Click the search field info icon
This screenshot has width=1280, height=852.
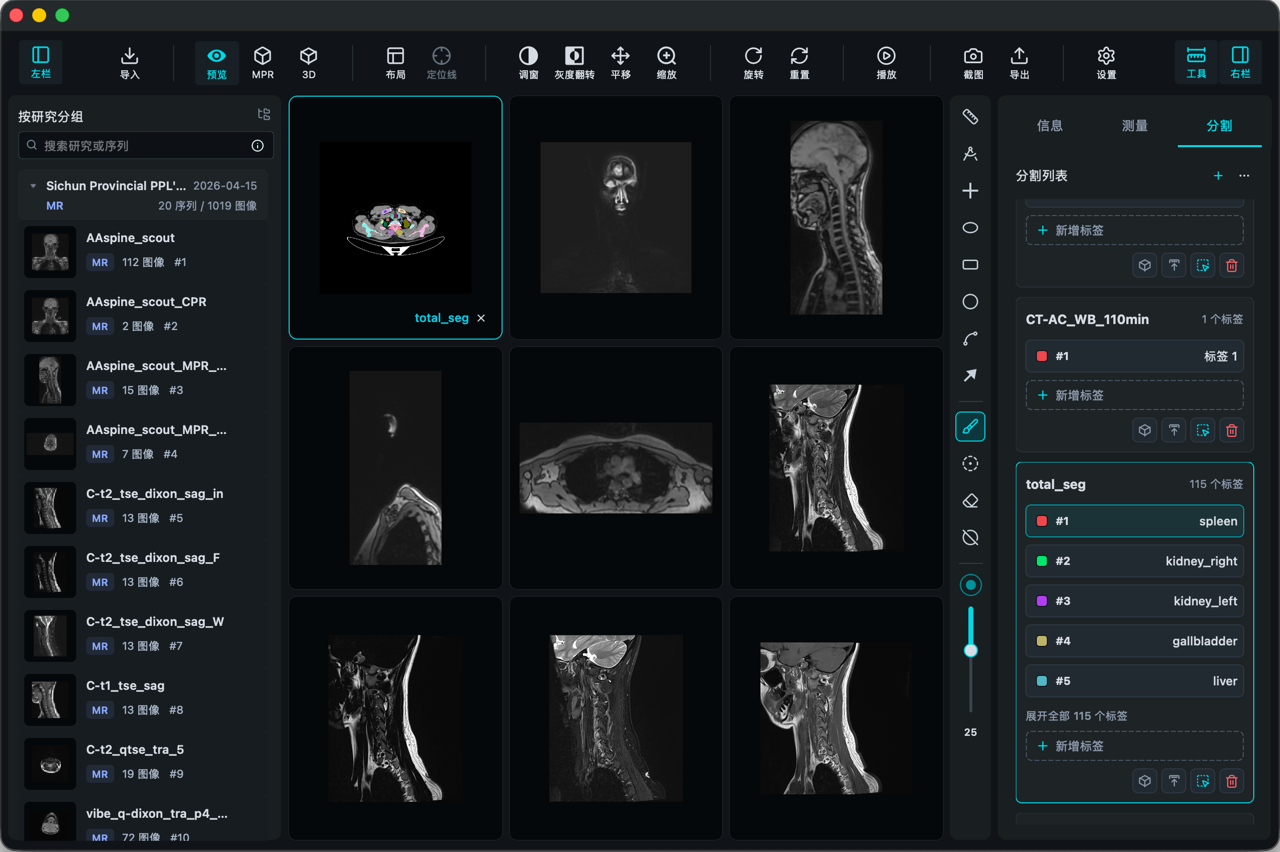(257, 146)
